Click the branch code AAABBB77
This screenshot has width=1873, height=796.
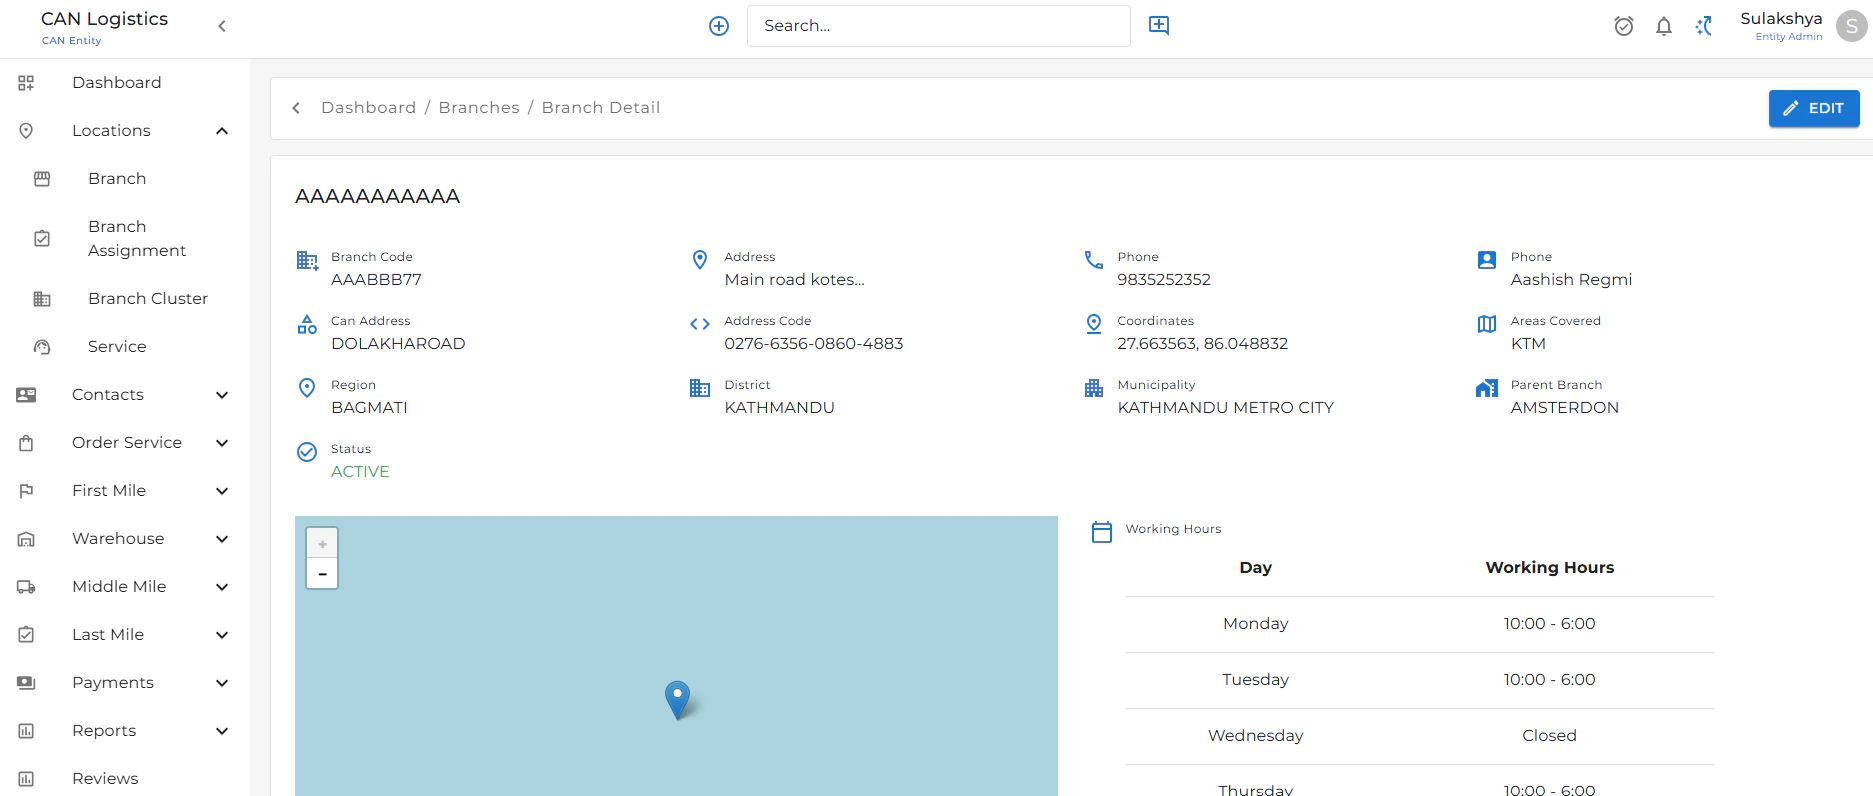pyautogui.click(x=376, y=280)
